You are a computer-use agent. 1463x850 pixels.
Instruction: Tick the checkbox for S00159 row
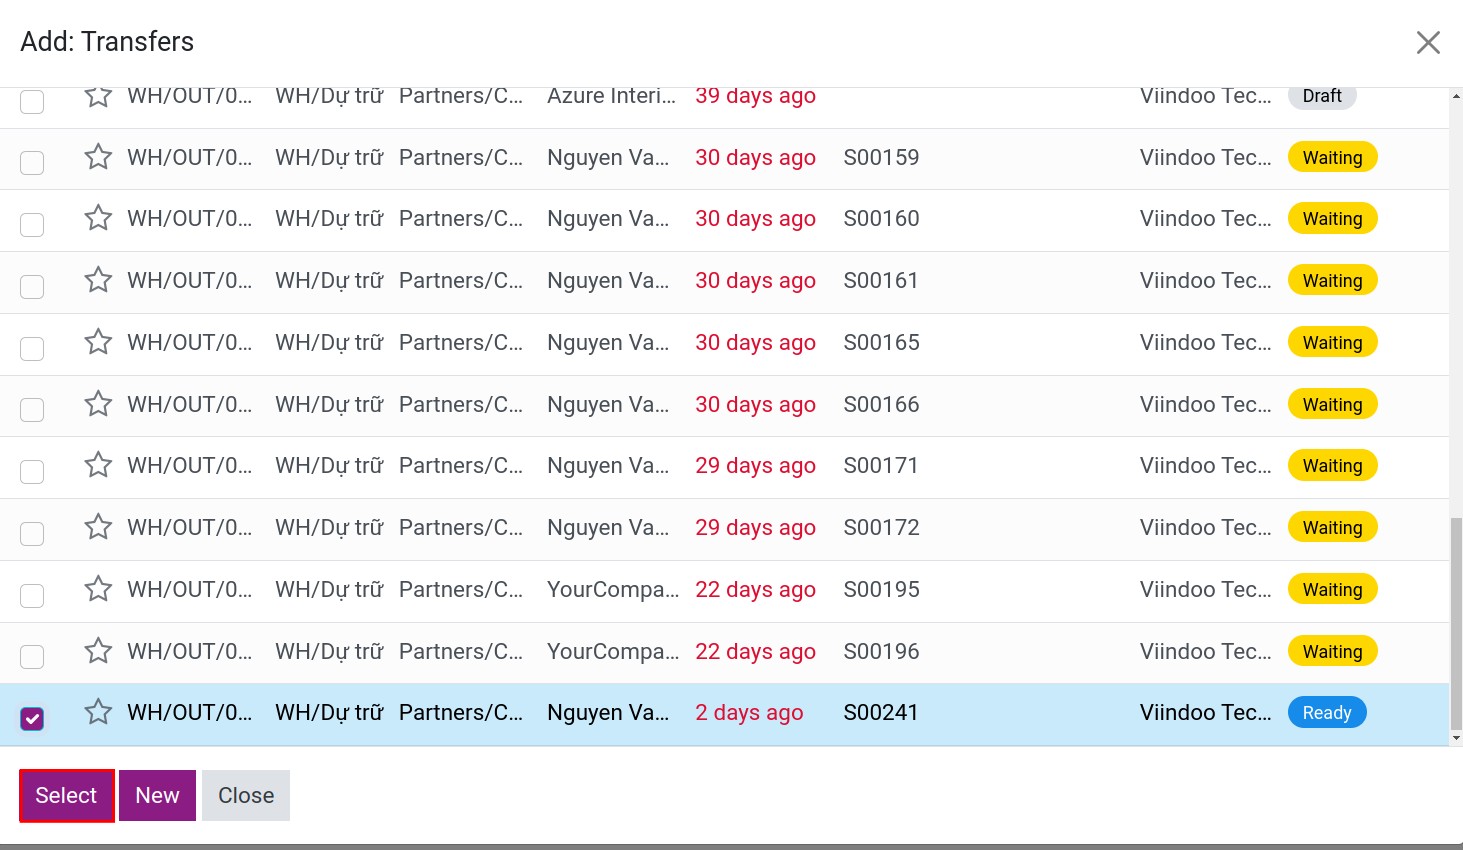coord(32,163)
